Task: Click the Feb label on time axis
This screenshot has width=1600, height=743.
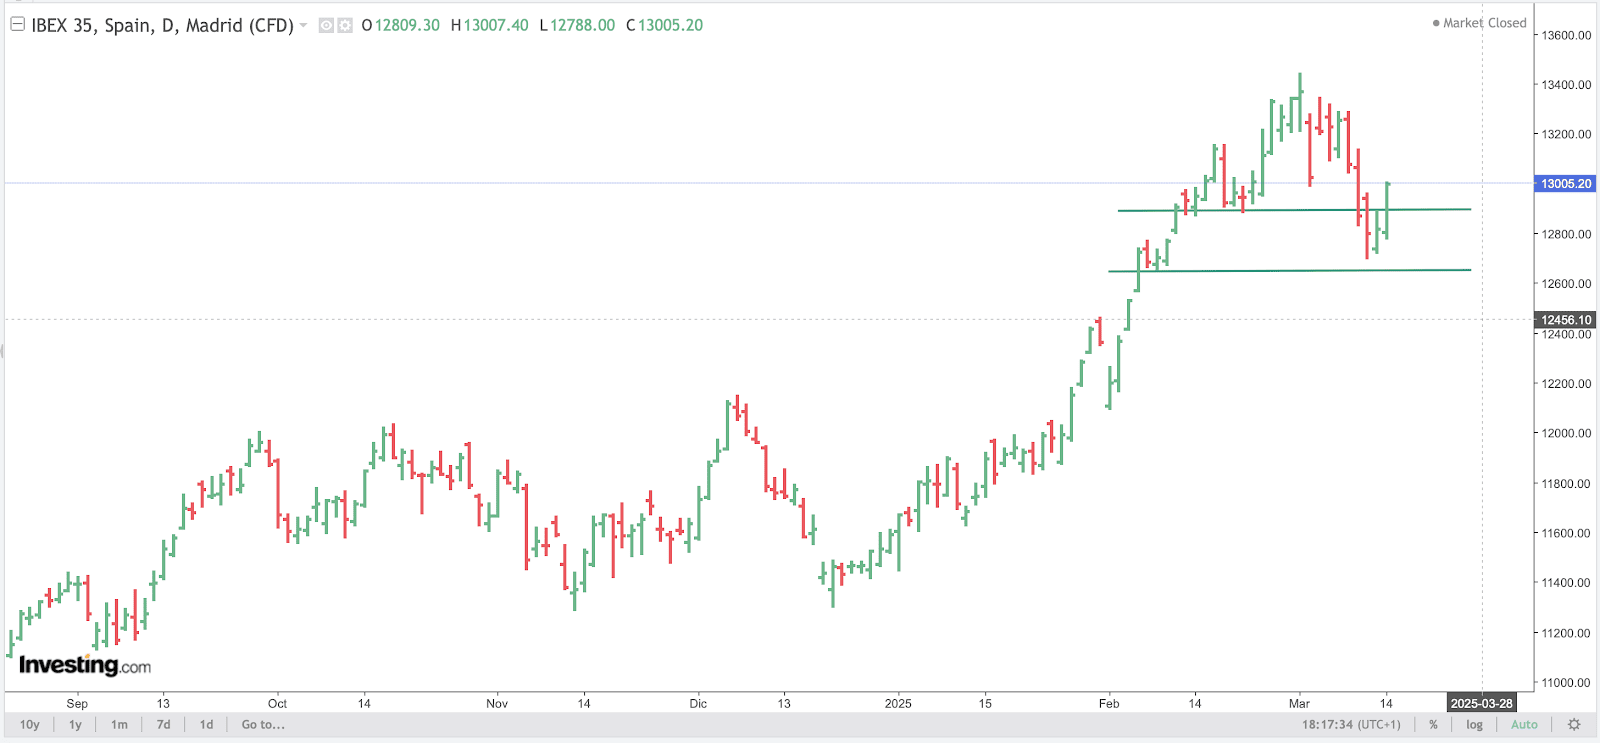Action: pos(1109,704)
